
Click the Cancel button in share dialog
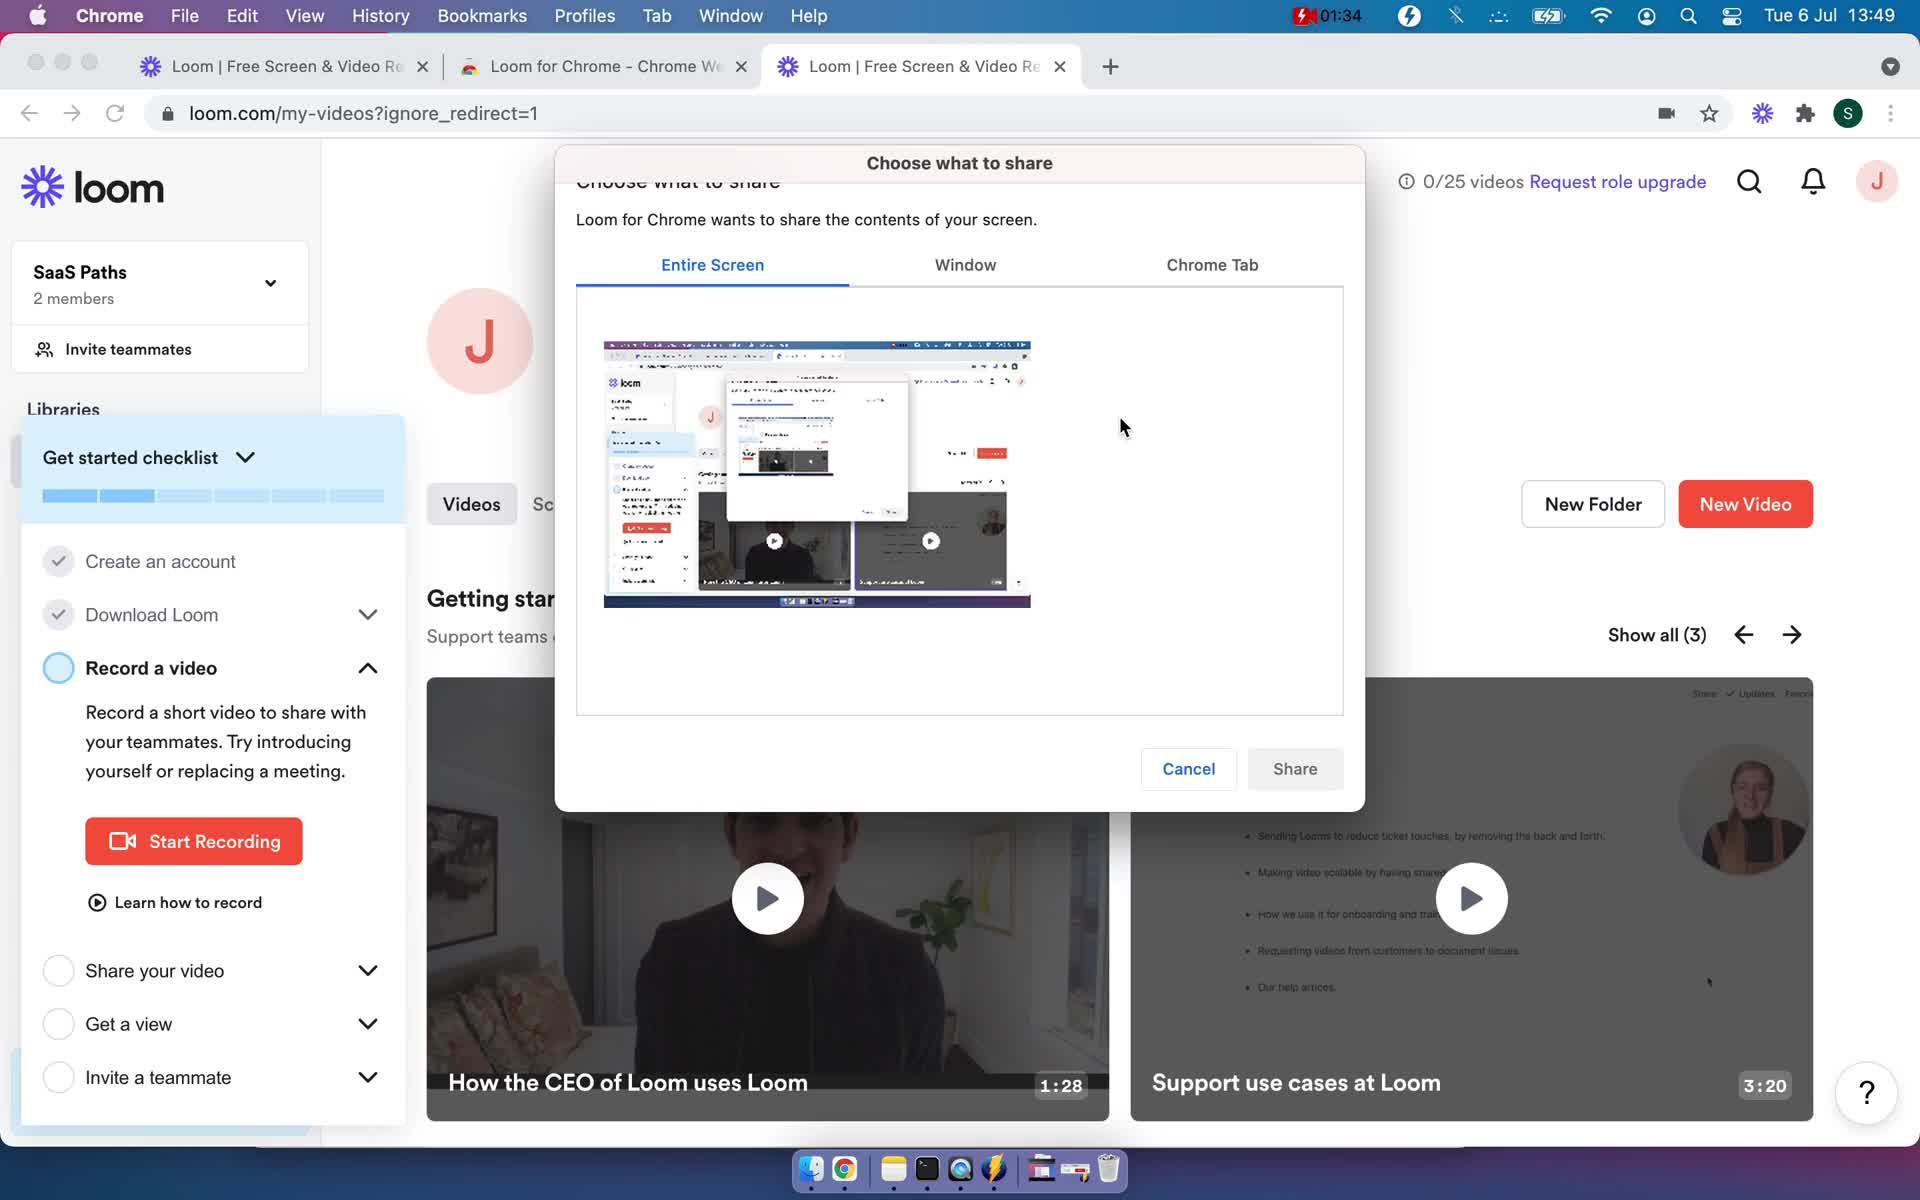coord(1187,767)
